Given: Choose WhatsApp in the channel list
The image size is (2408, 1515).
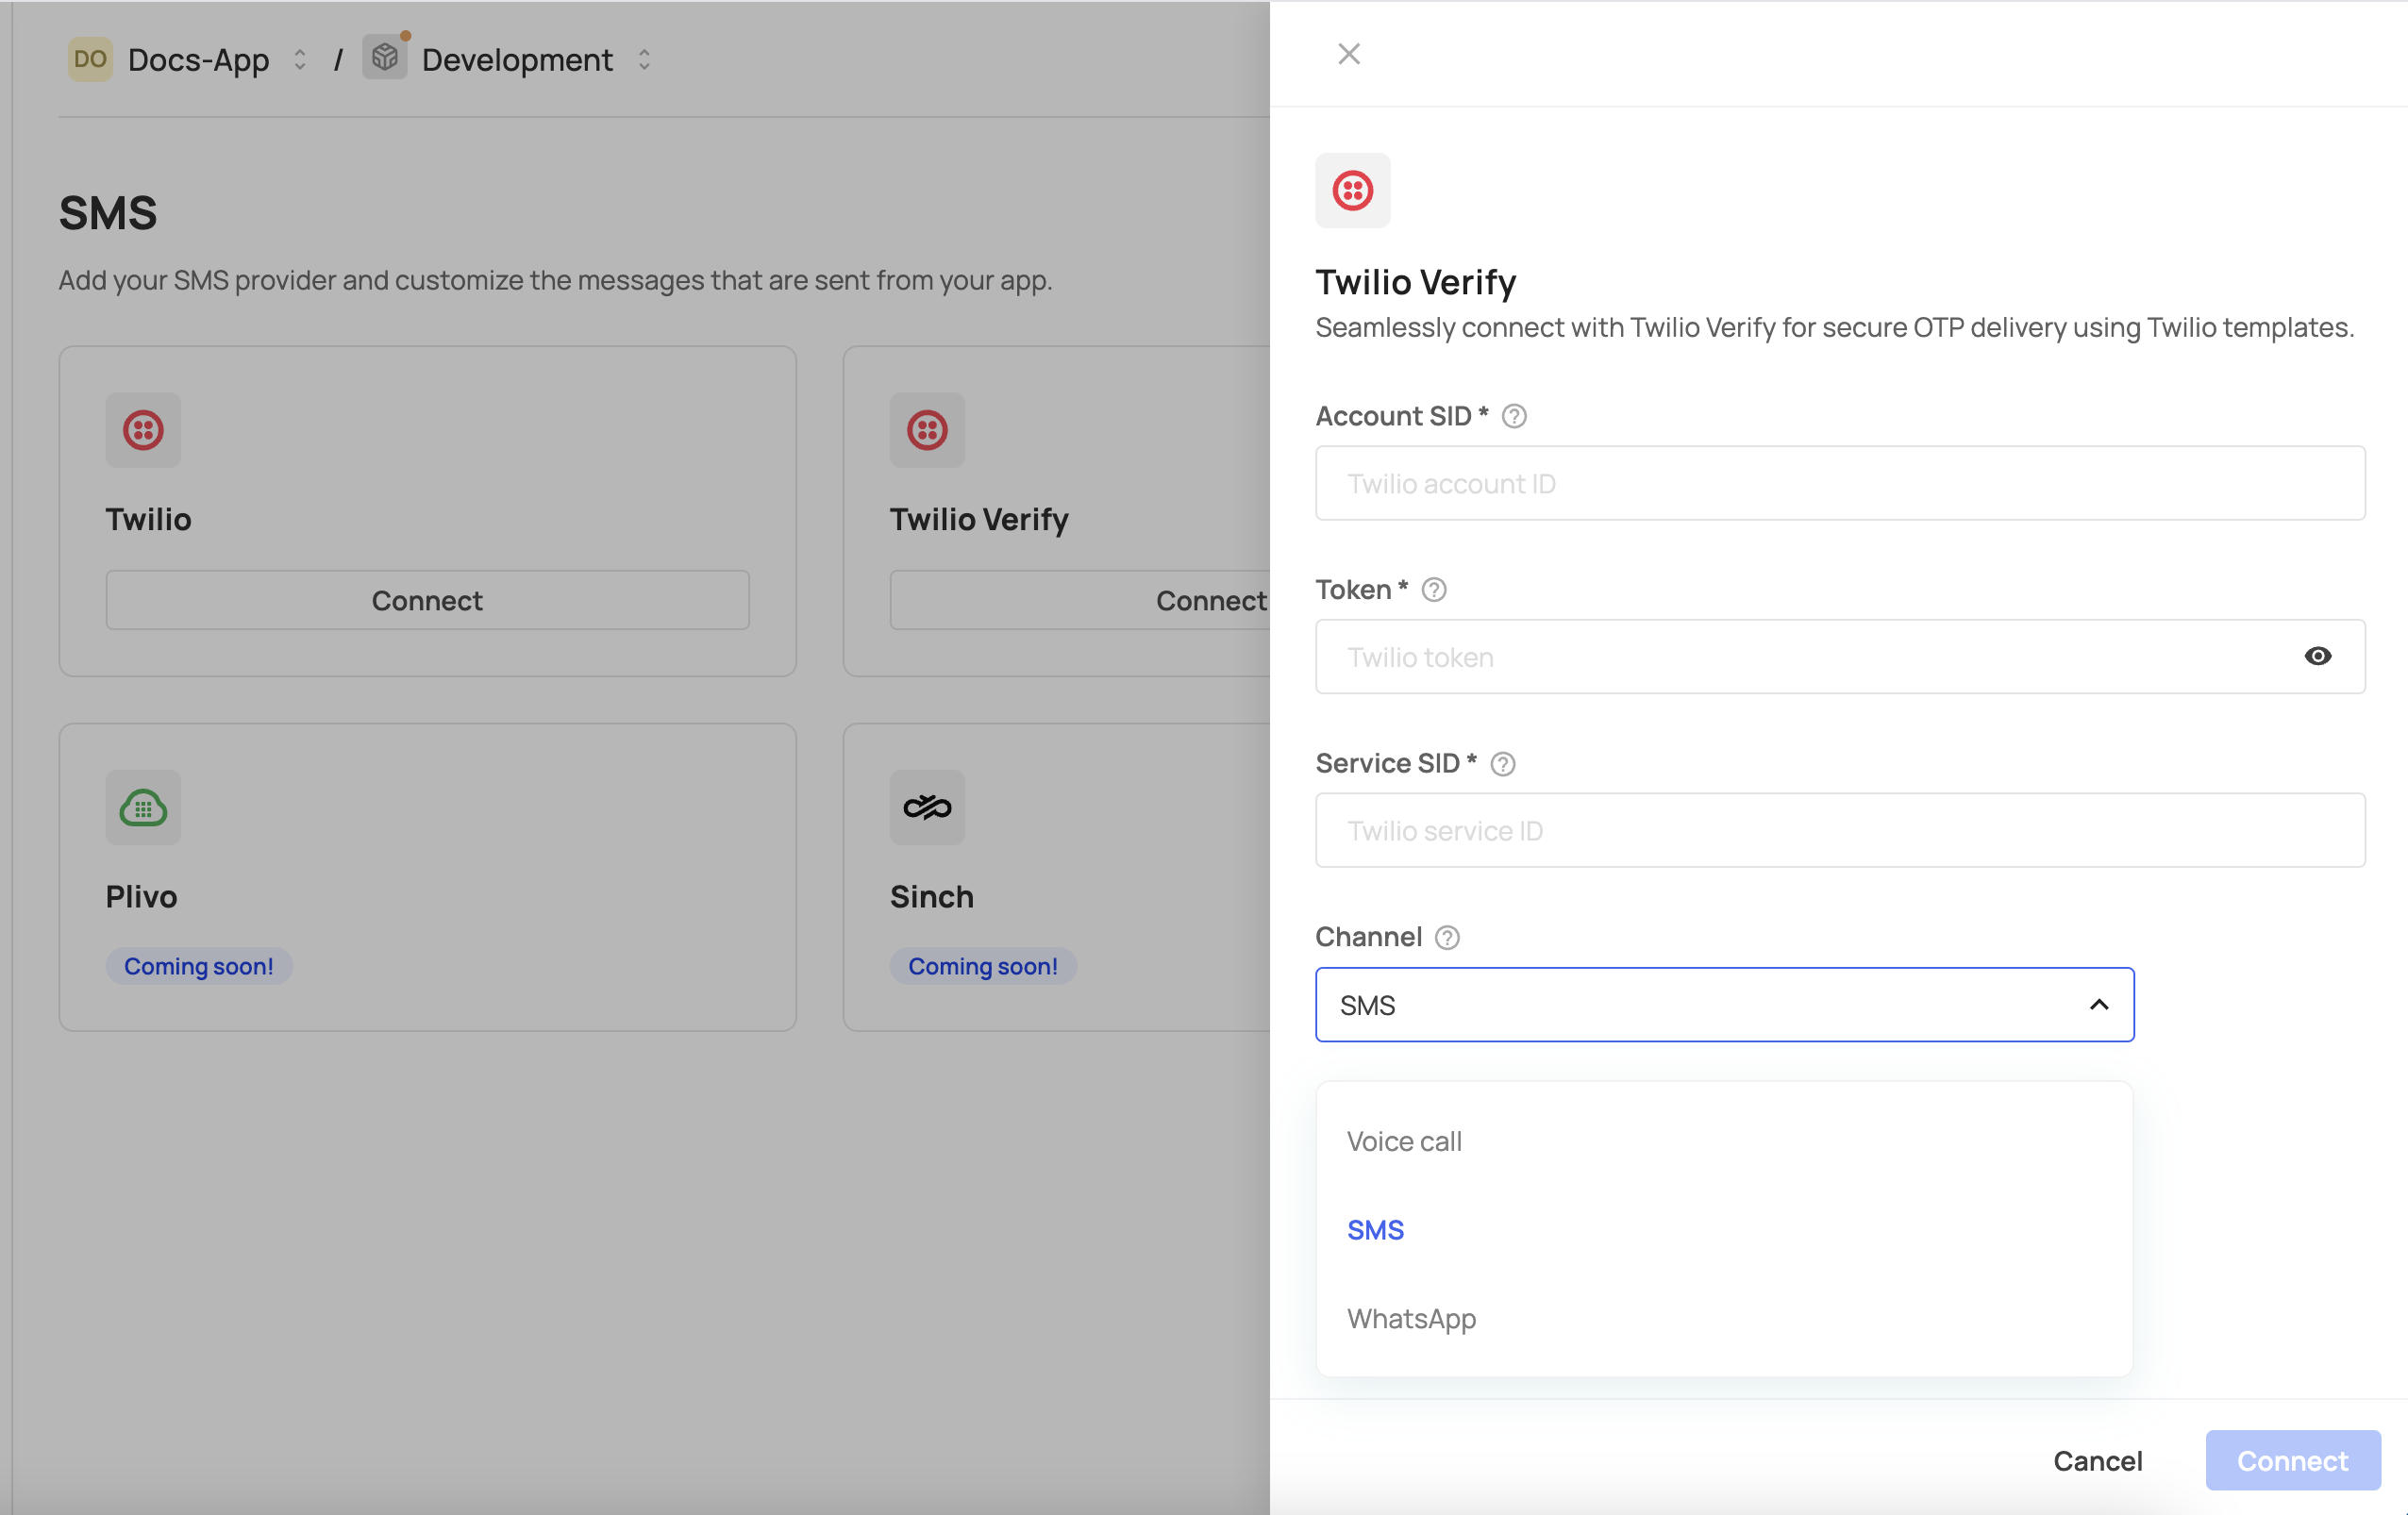Looking at the screenshot, I should pos(1410,1318).
